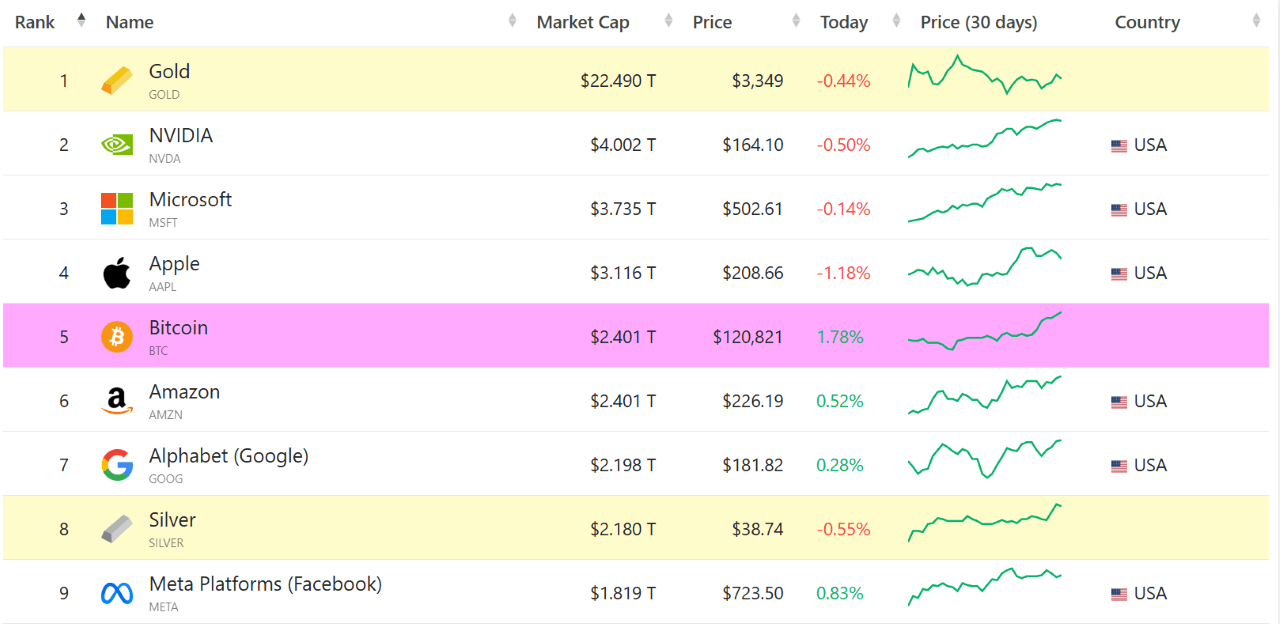1280x624 pixels.
Task: Open the Bitcoin name link
Action: (178, 328)
